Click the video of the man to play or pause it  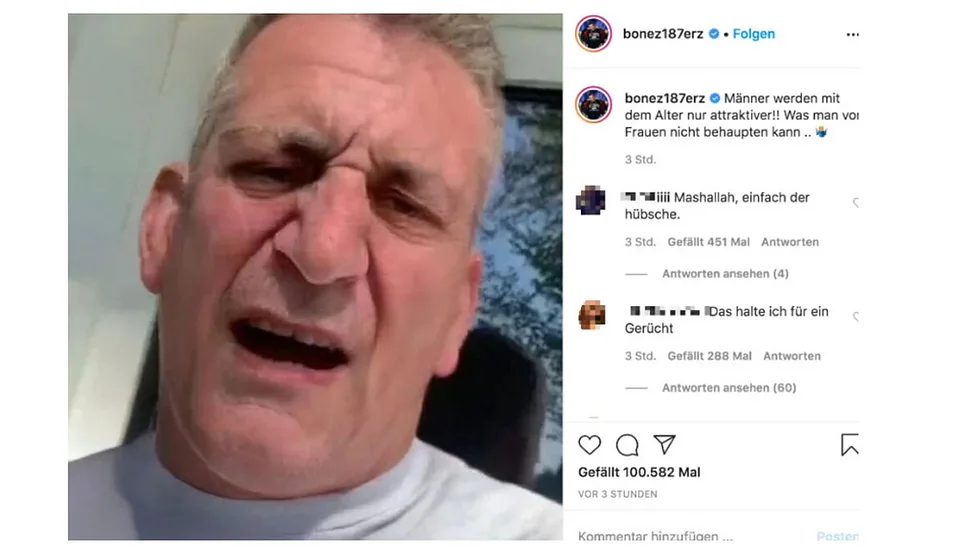coord(315,277)
